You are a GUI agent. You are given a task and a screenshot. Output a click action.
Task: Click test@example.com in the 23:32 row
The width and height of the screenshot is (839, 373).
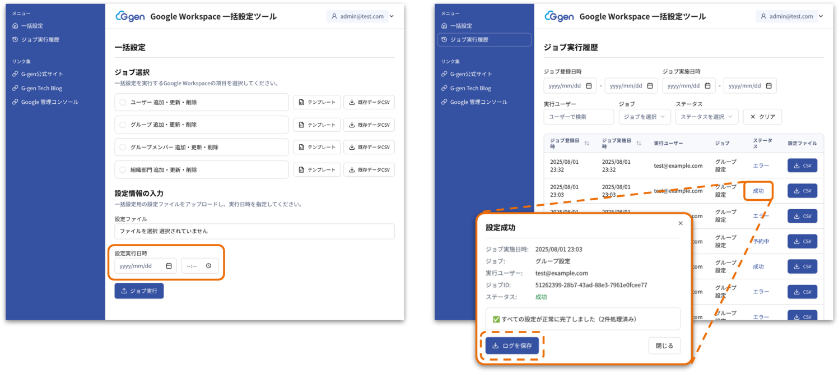(678, 165)
